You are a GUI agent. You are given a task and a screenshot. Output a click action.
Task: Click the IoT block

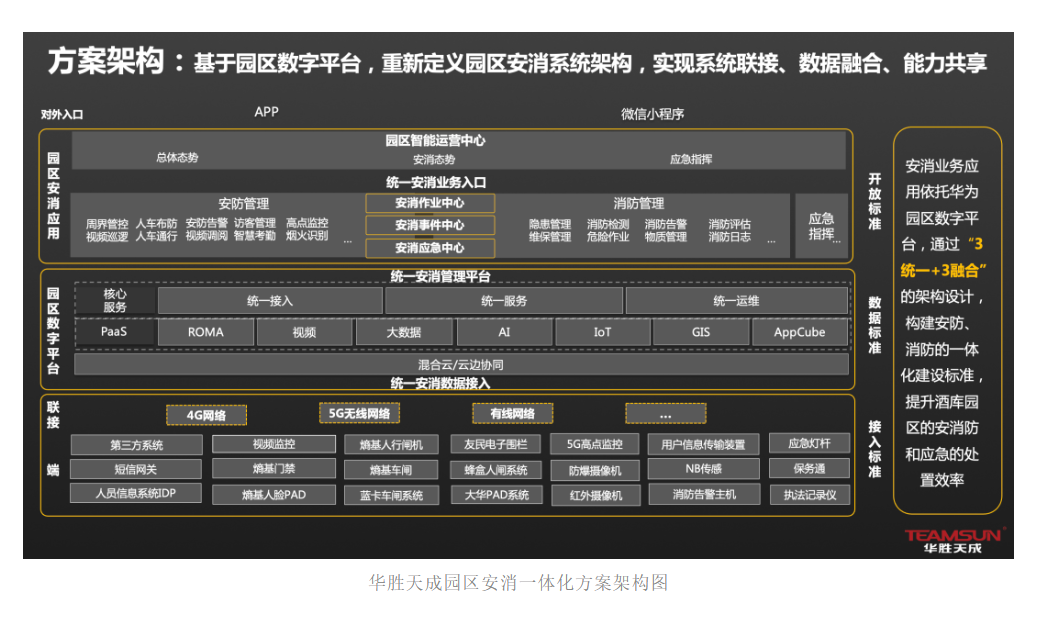click(602, 332)
